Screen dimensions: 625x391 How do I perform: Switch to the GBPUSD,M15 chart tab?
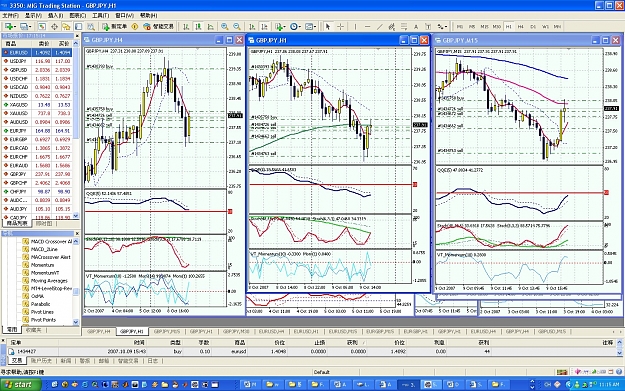point(552,331)
